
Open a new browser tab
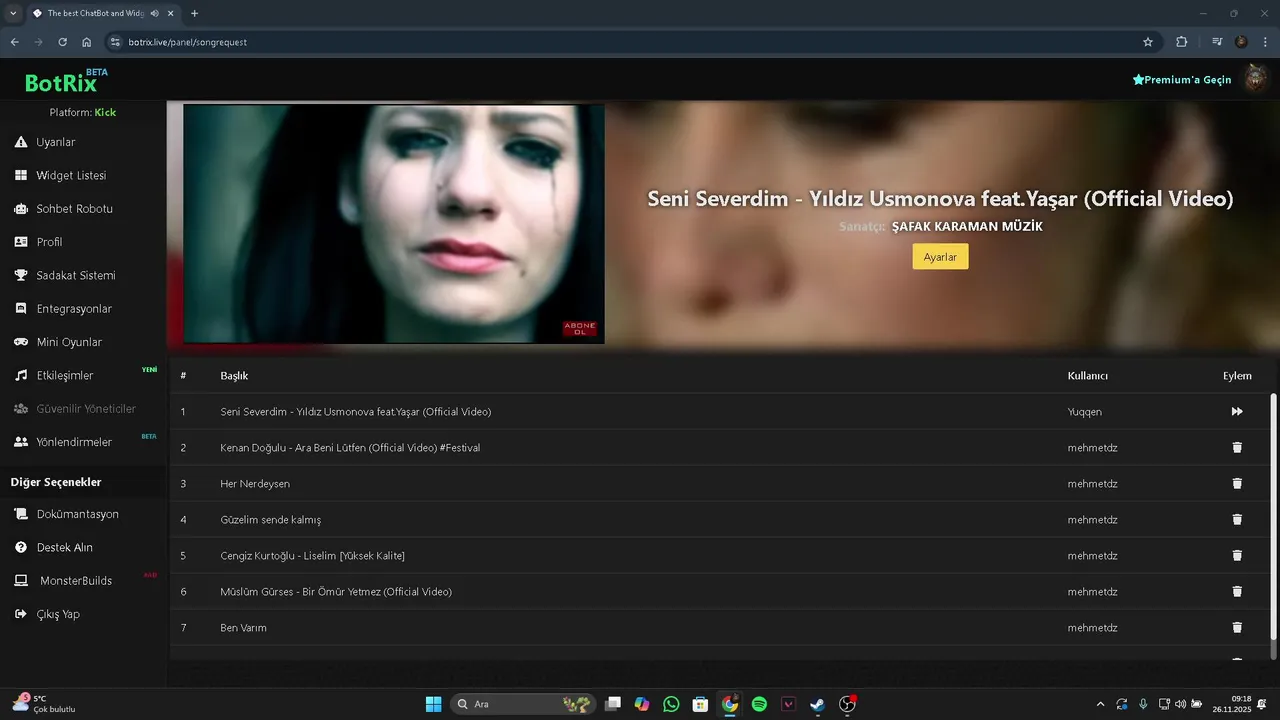pyautogui.click(x=194, y=13)
